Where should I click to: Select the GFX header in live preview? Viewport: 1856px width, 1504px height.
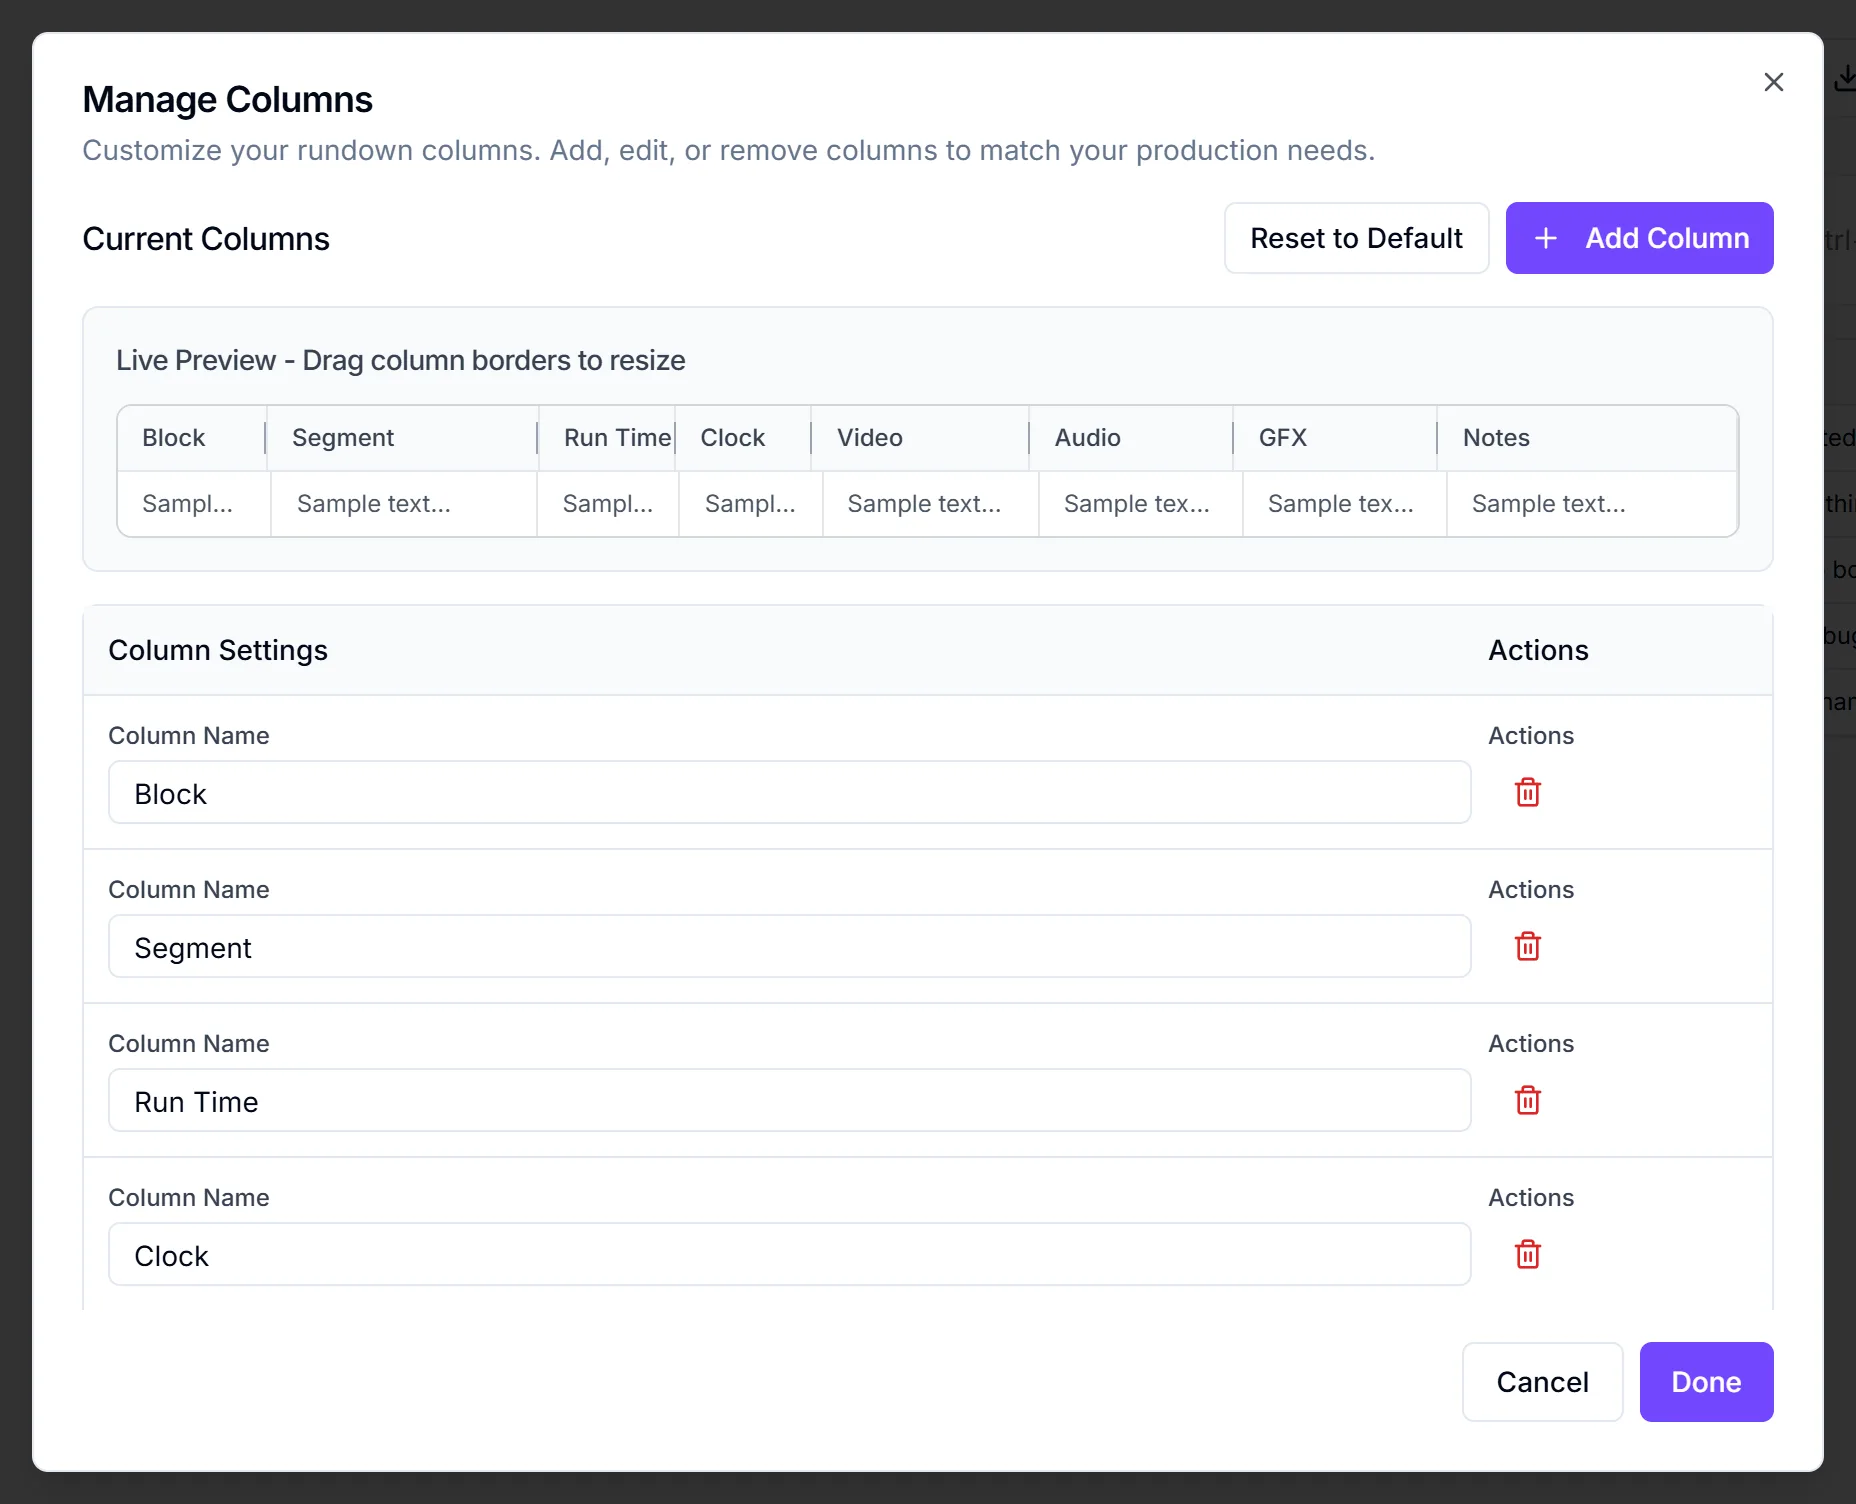pyautogui.click(x=1335, y=438)
